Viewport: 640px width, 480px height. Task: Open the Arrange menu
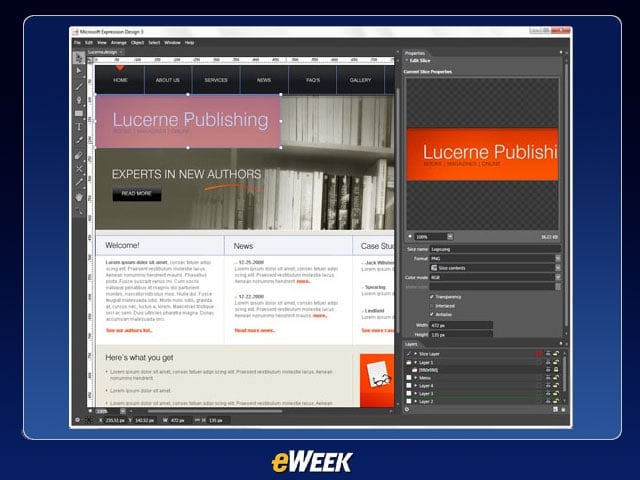tap(119, 42)
